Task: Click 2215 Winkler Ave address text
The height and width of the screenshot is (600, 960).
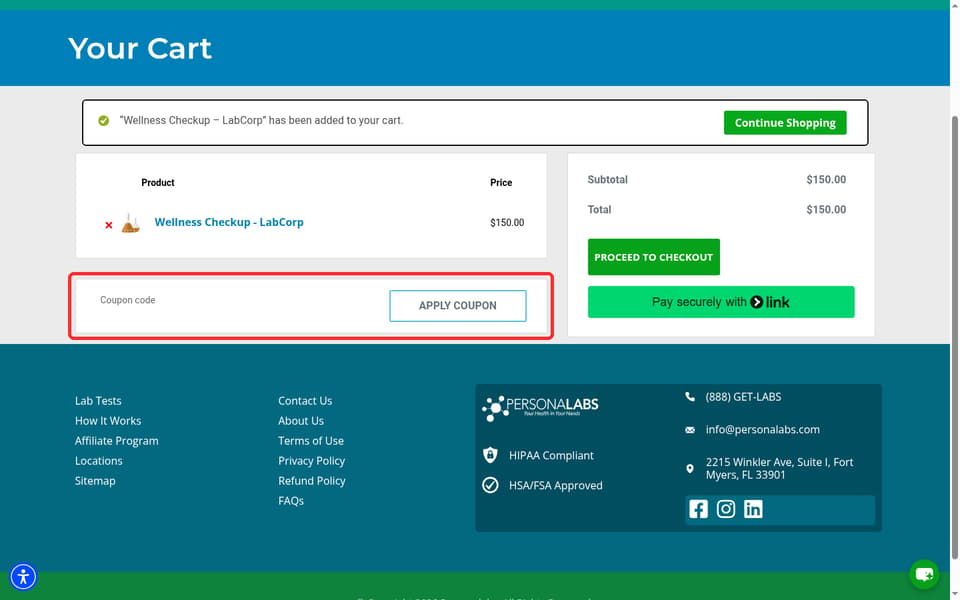Action: (779, 468)
